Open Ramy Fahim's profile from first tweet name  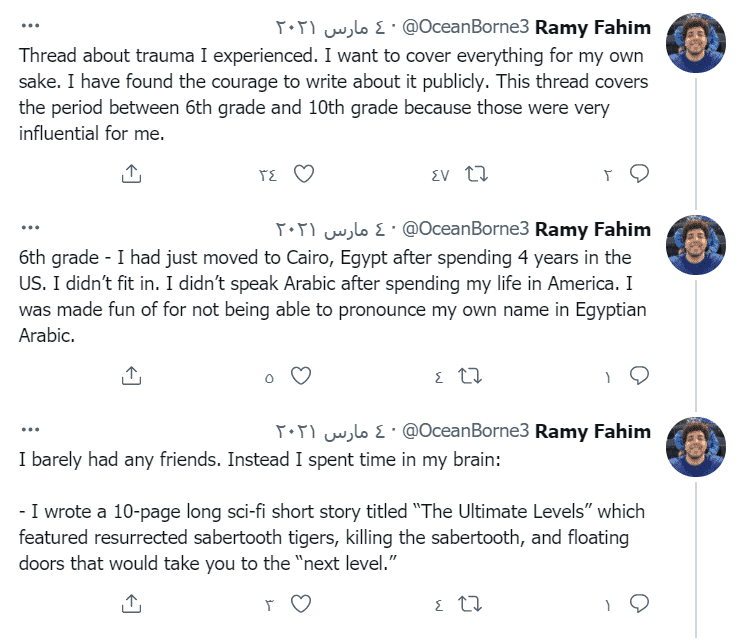tap(593, 27)
